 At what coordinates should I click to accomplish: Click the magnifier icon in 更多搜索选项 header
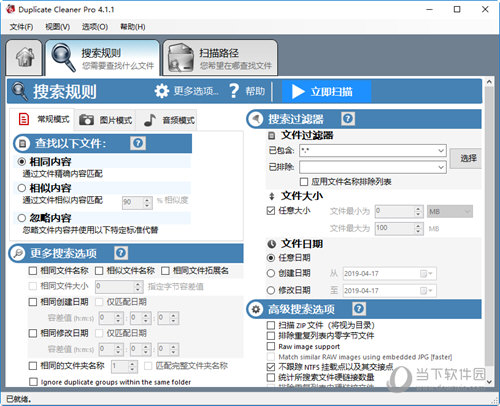click(x=18, y=253)
